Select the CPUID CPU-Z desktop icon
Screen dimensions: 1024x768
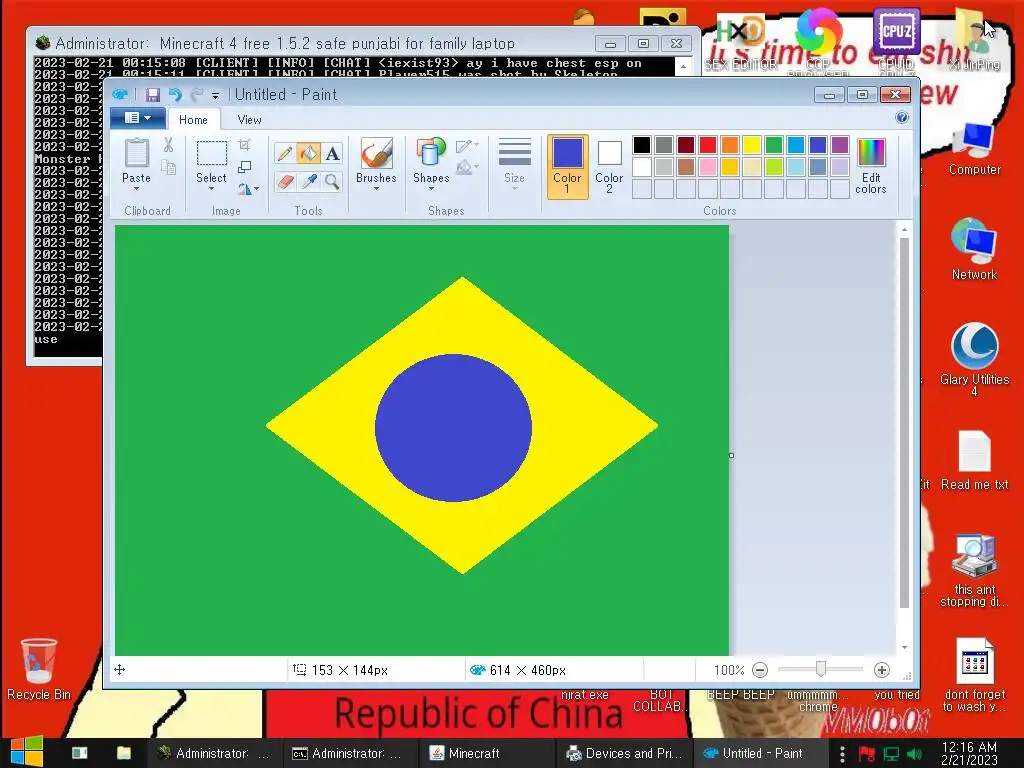(896, 39)
